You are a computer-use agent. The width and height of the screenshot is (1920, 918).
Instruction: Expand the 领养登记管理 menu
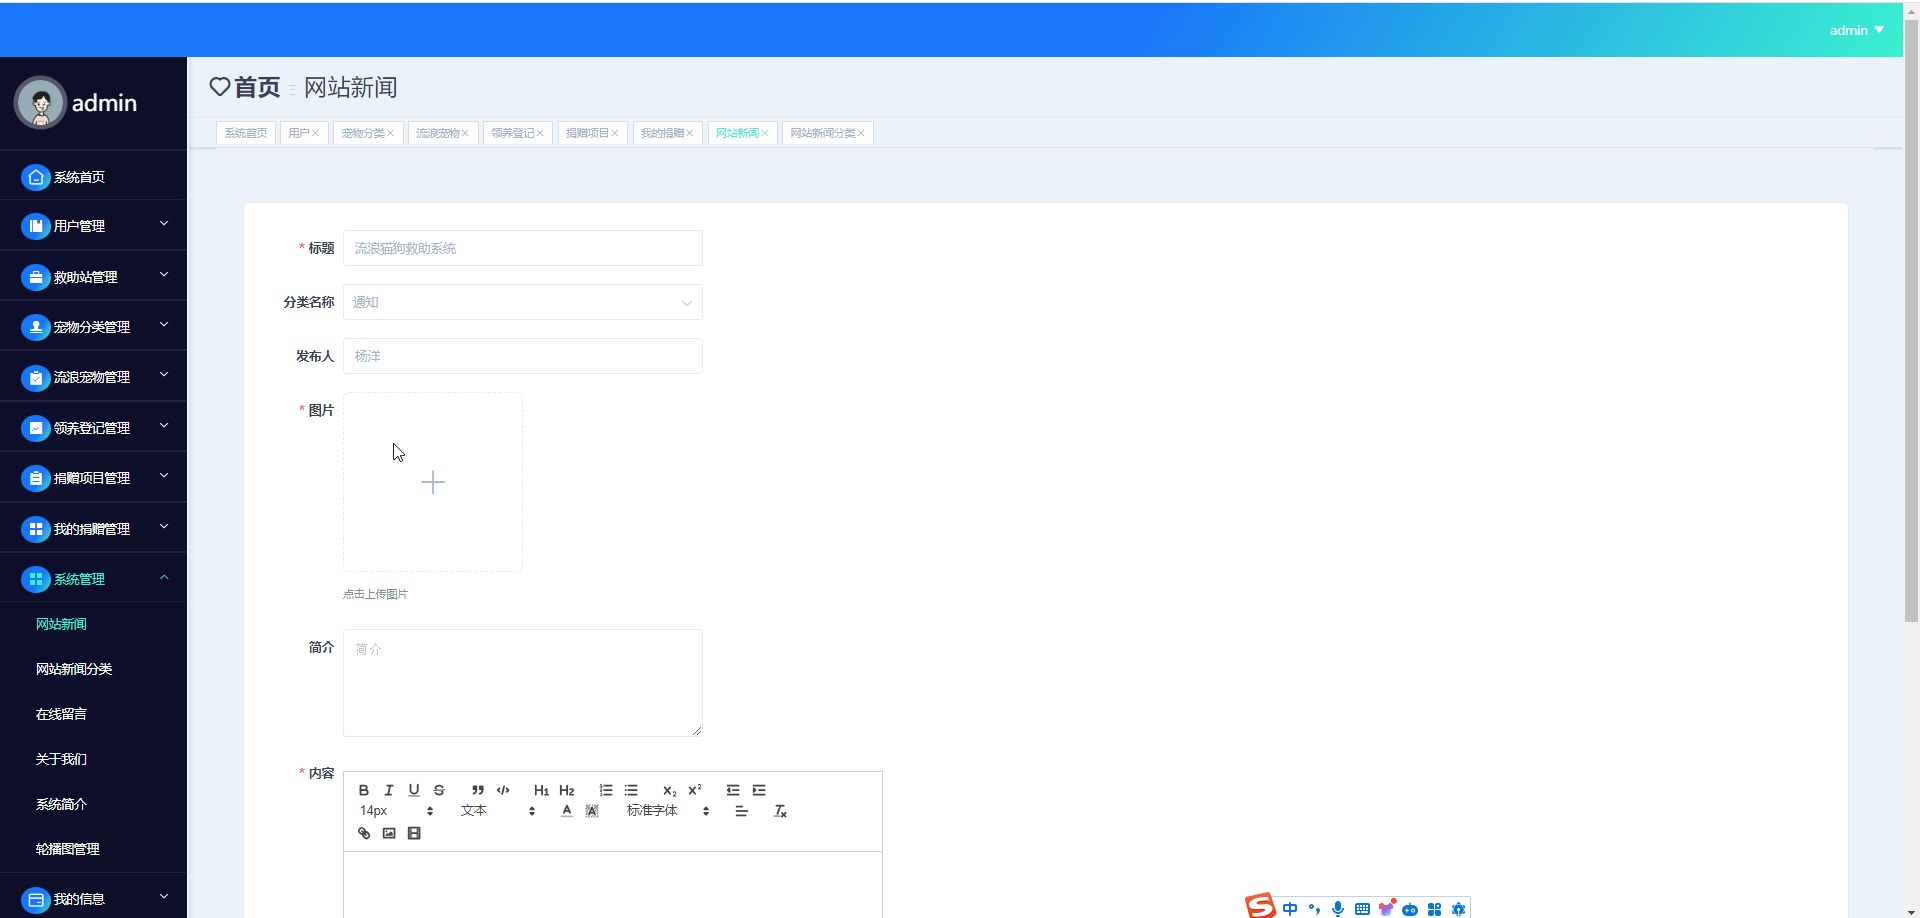[93, 428]
